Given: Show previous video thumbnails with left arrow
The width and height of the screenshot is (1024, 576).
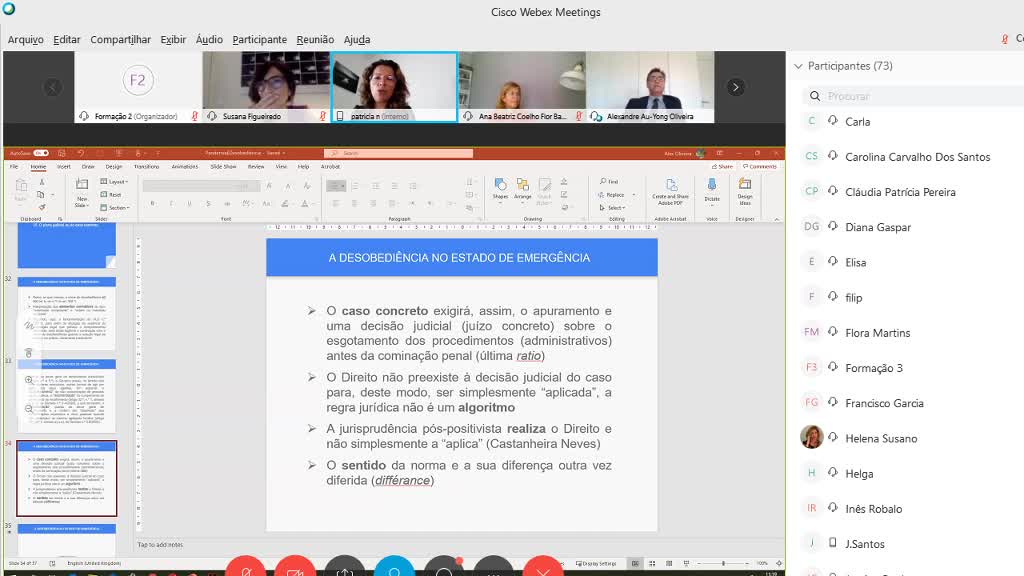Looking at the screenshot, I should 53,87.
